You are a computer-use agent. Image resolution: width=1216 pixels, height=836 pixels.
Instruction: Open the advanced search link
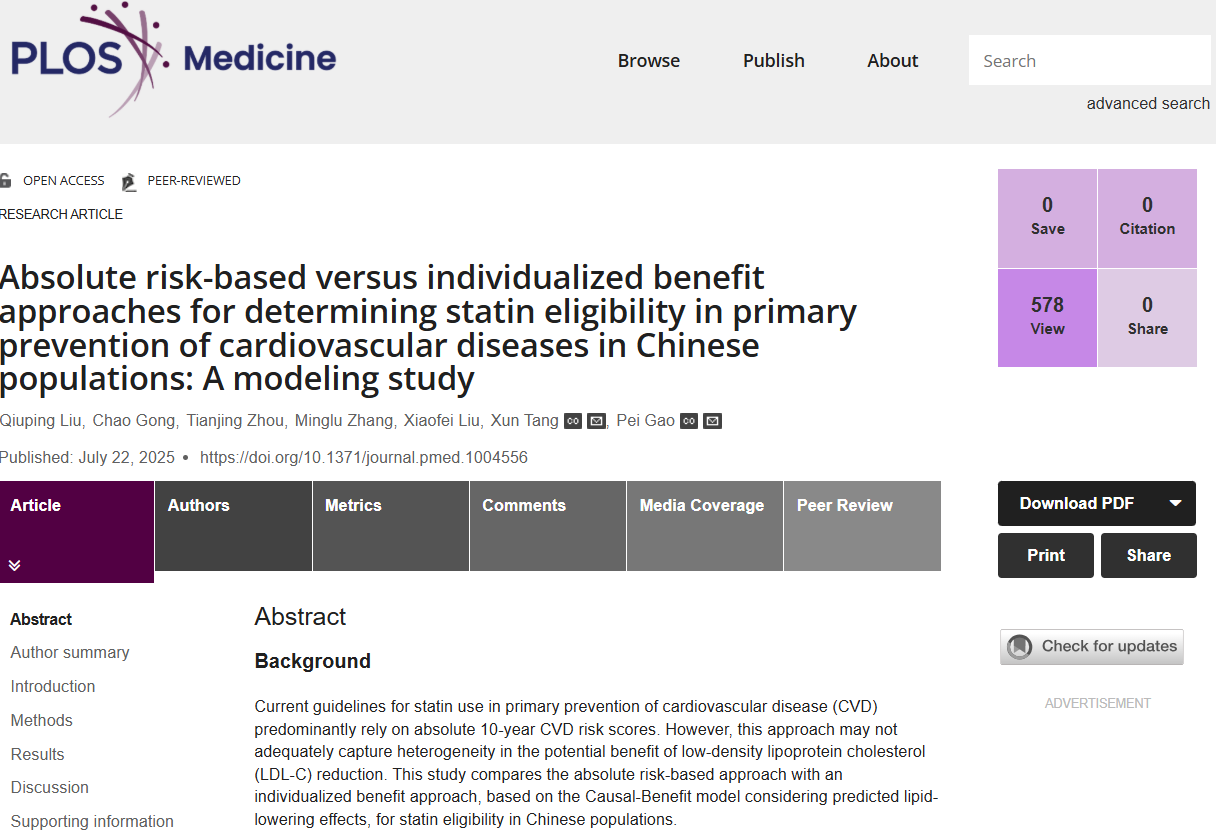point(1148,104)
